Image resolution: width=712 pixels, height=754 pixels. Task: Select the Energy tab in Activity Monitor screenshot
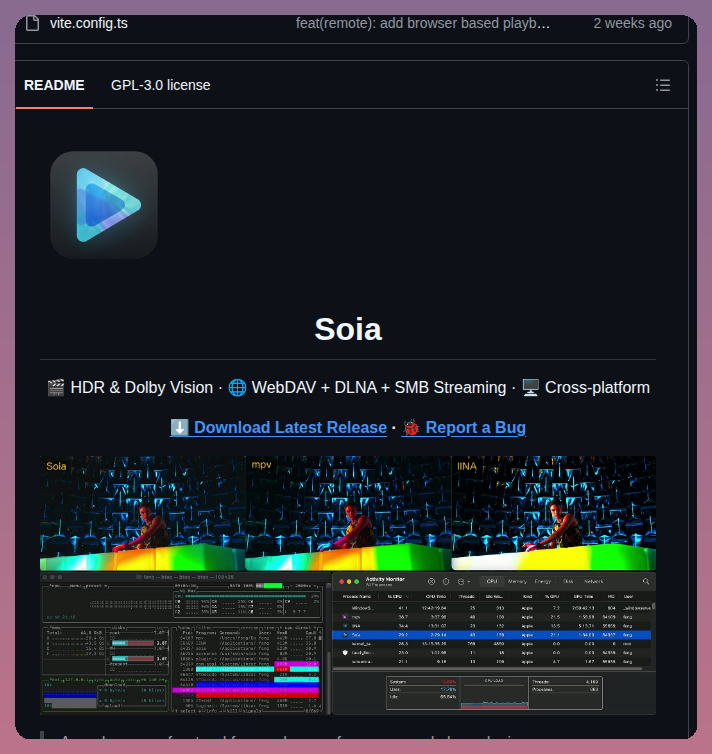543,581
